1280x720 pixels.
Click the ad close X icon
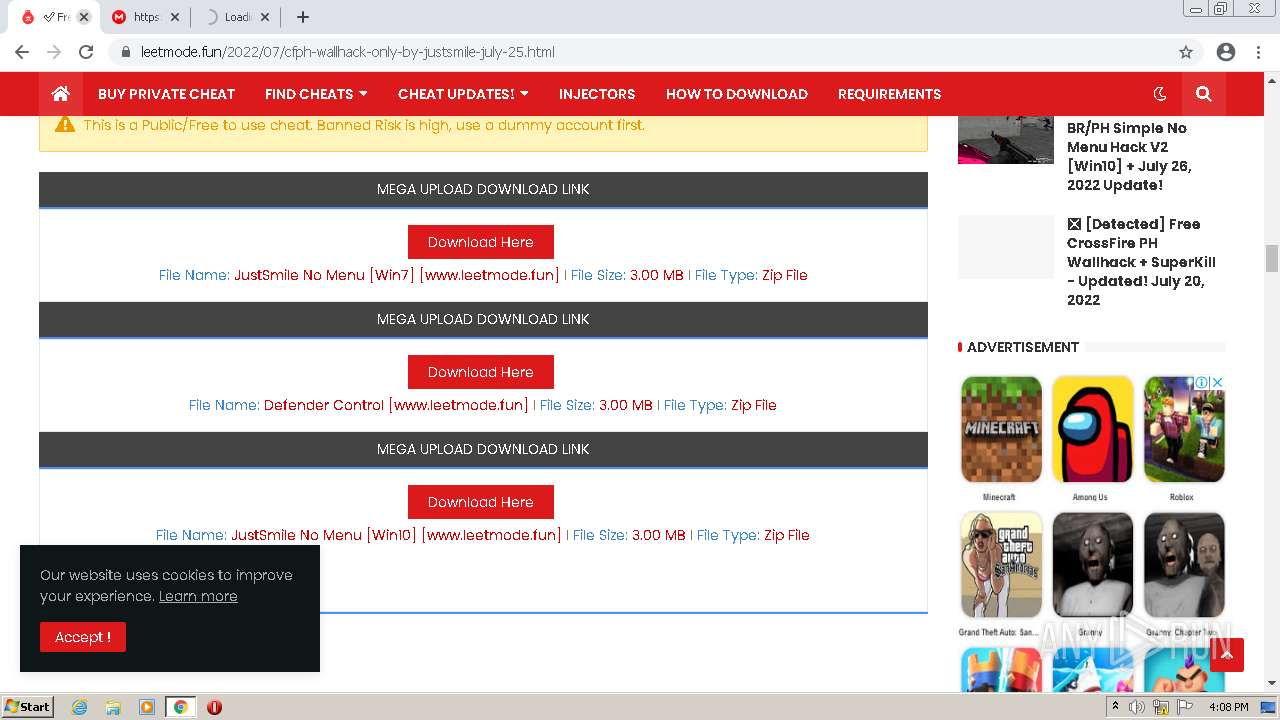pyautogui.click(x=1218, y=382)
